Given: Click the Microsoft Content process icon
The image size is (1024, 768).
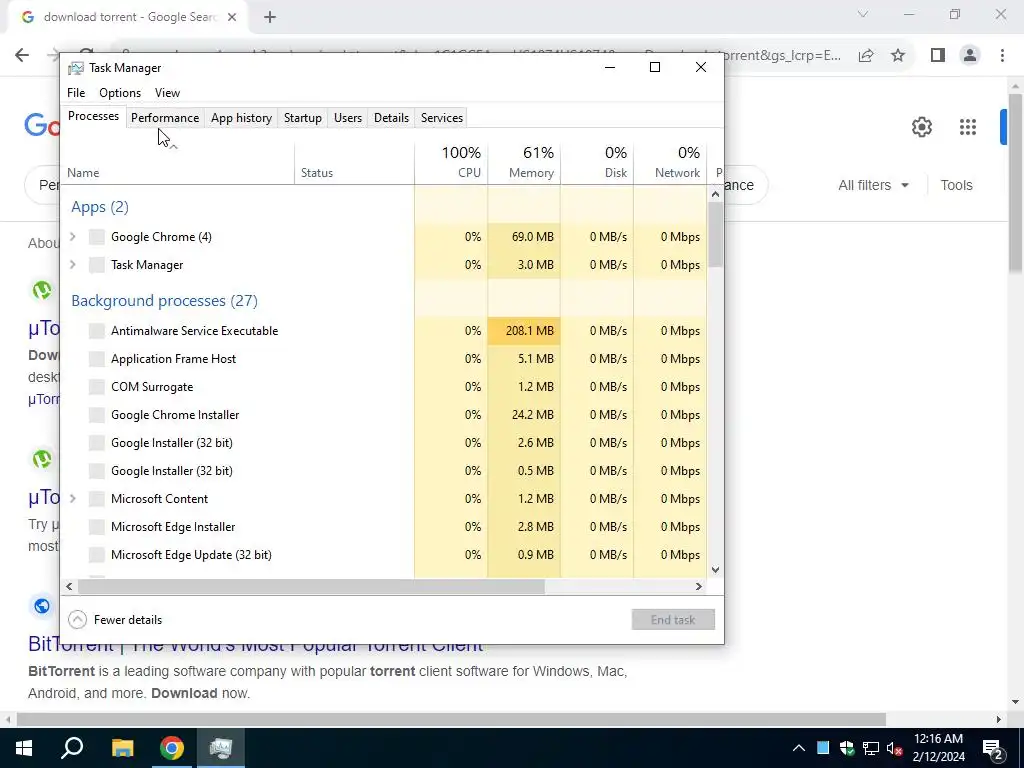Looking at the screenshot, I should pos(97,499).
